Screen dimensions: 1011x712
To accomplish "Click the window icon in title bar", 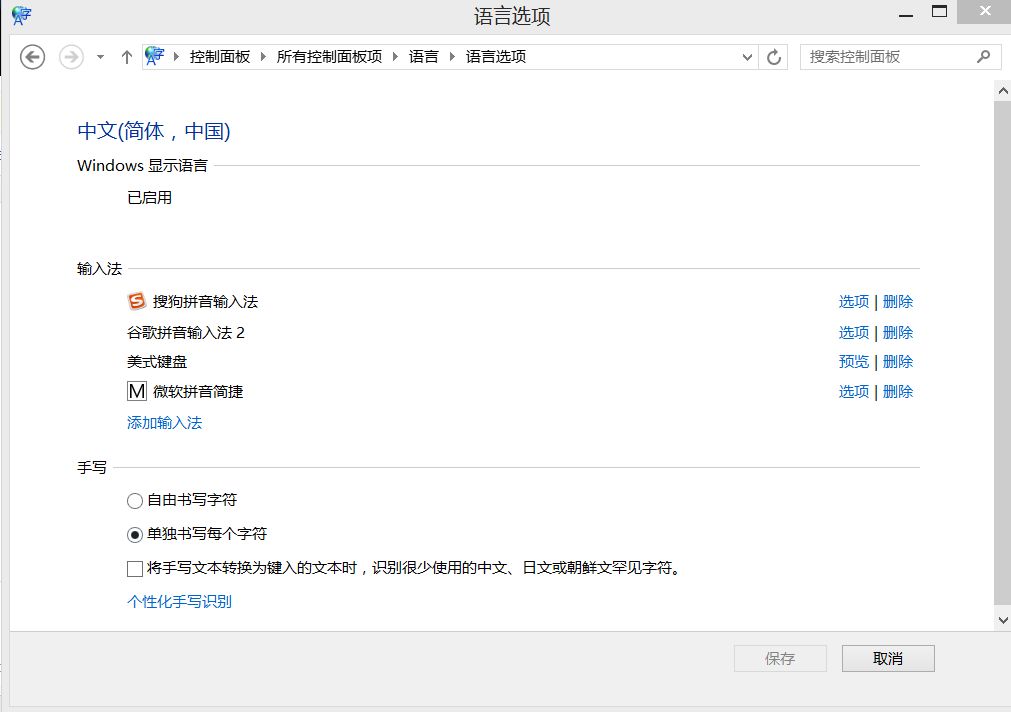I will [21, 14].
